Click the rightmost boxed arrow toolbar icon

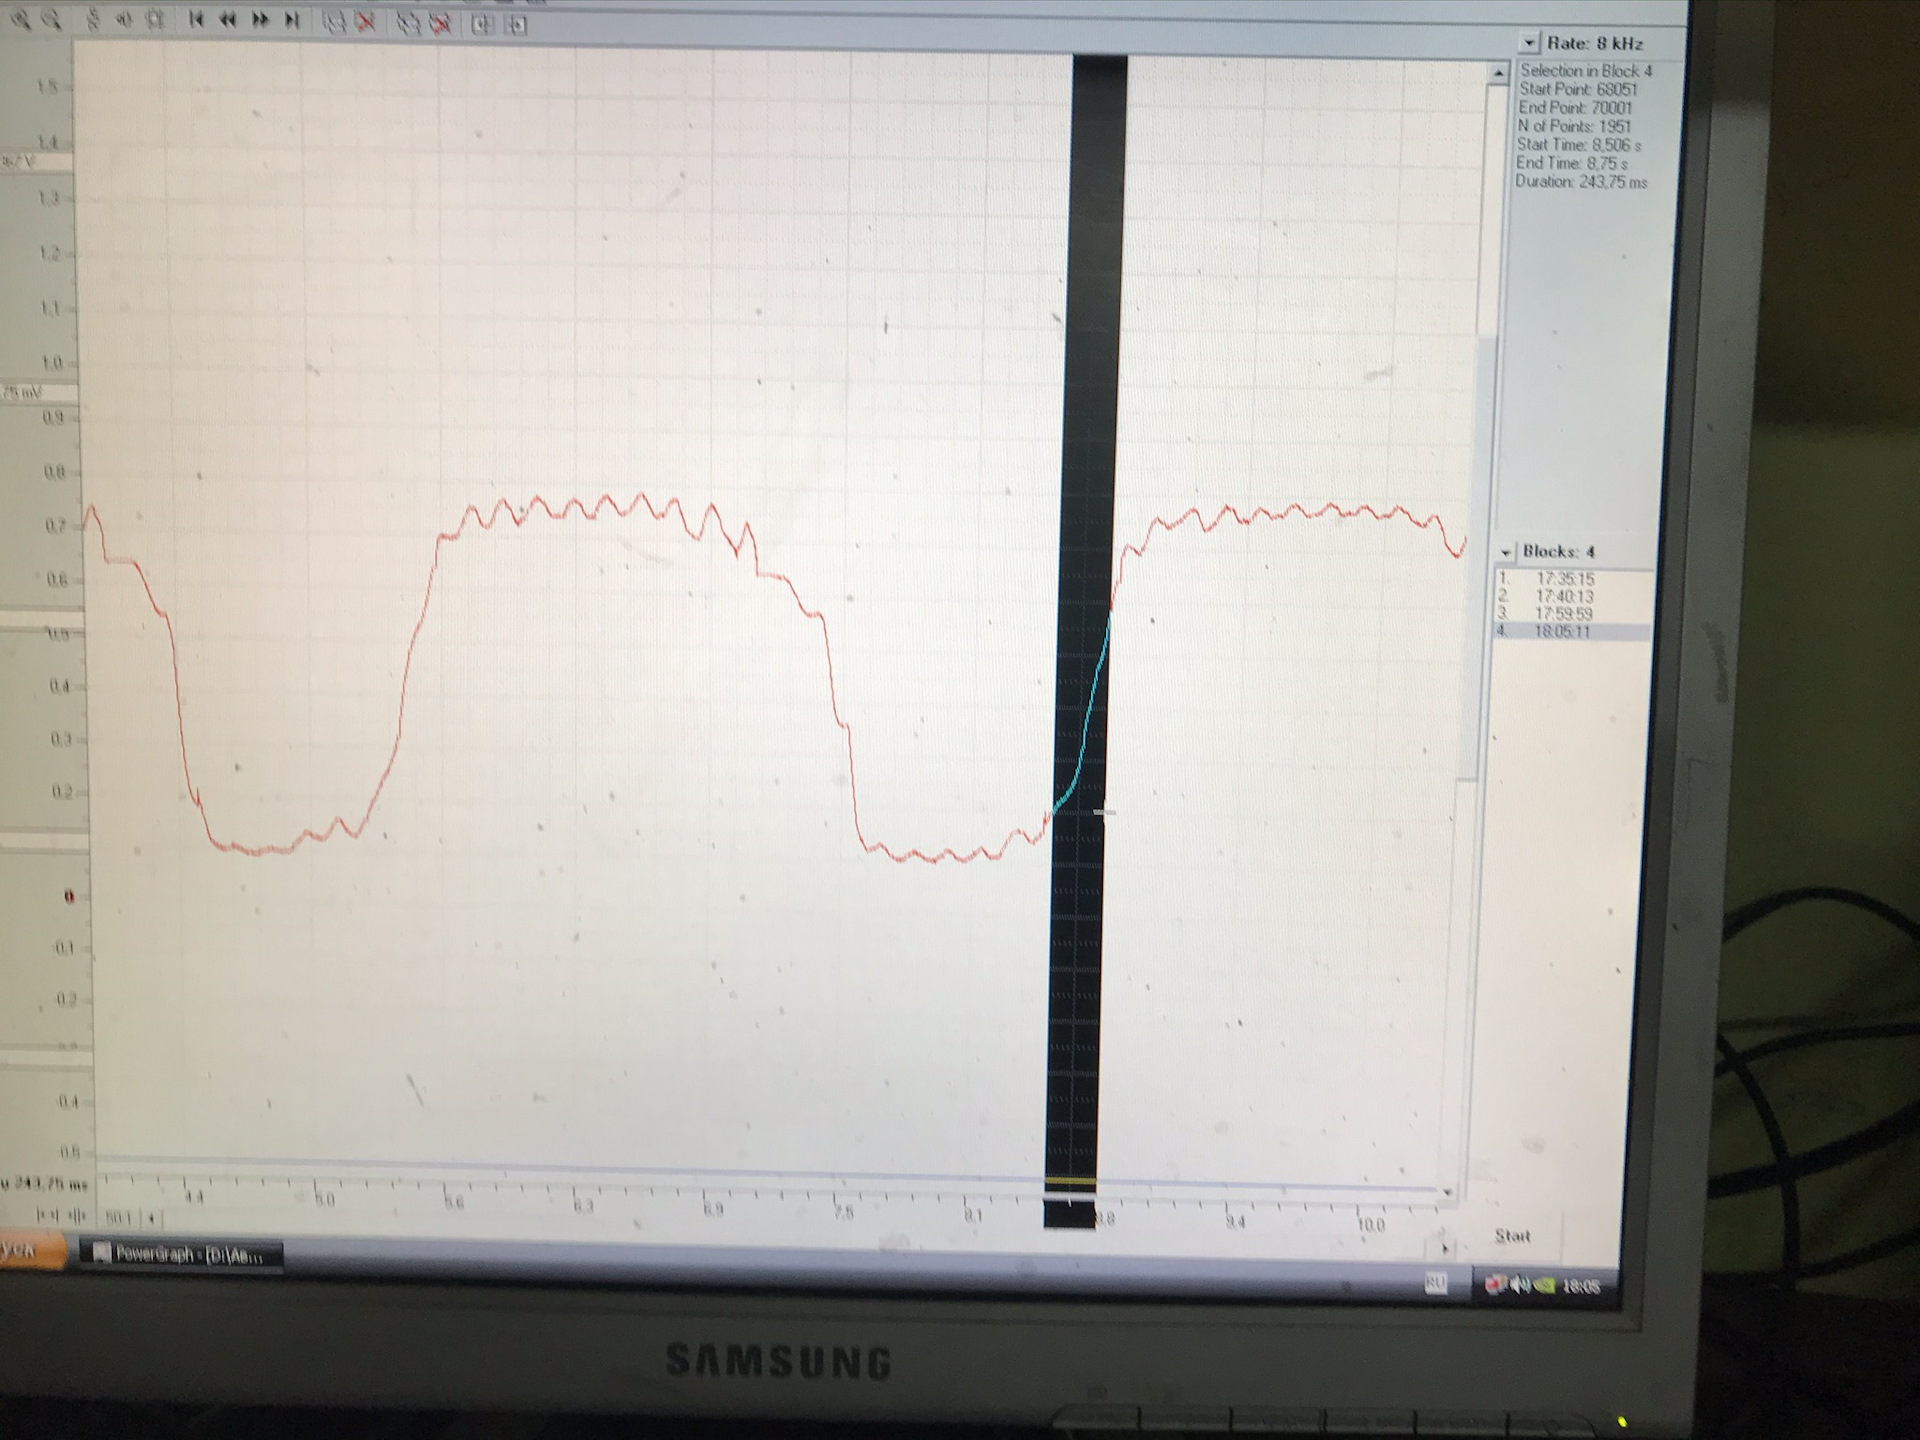click(x=516, y=25)
